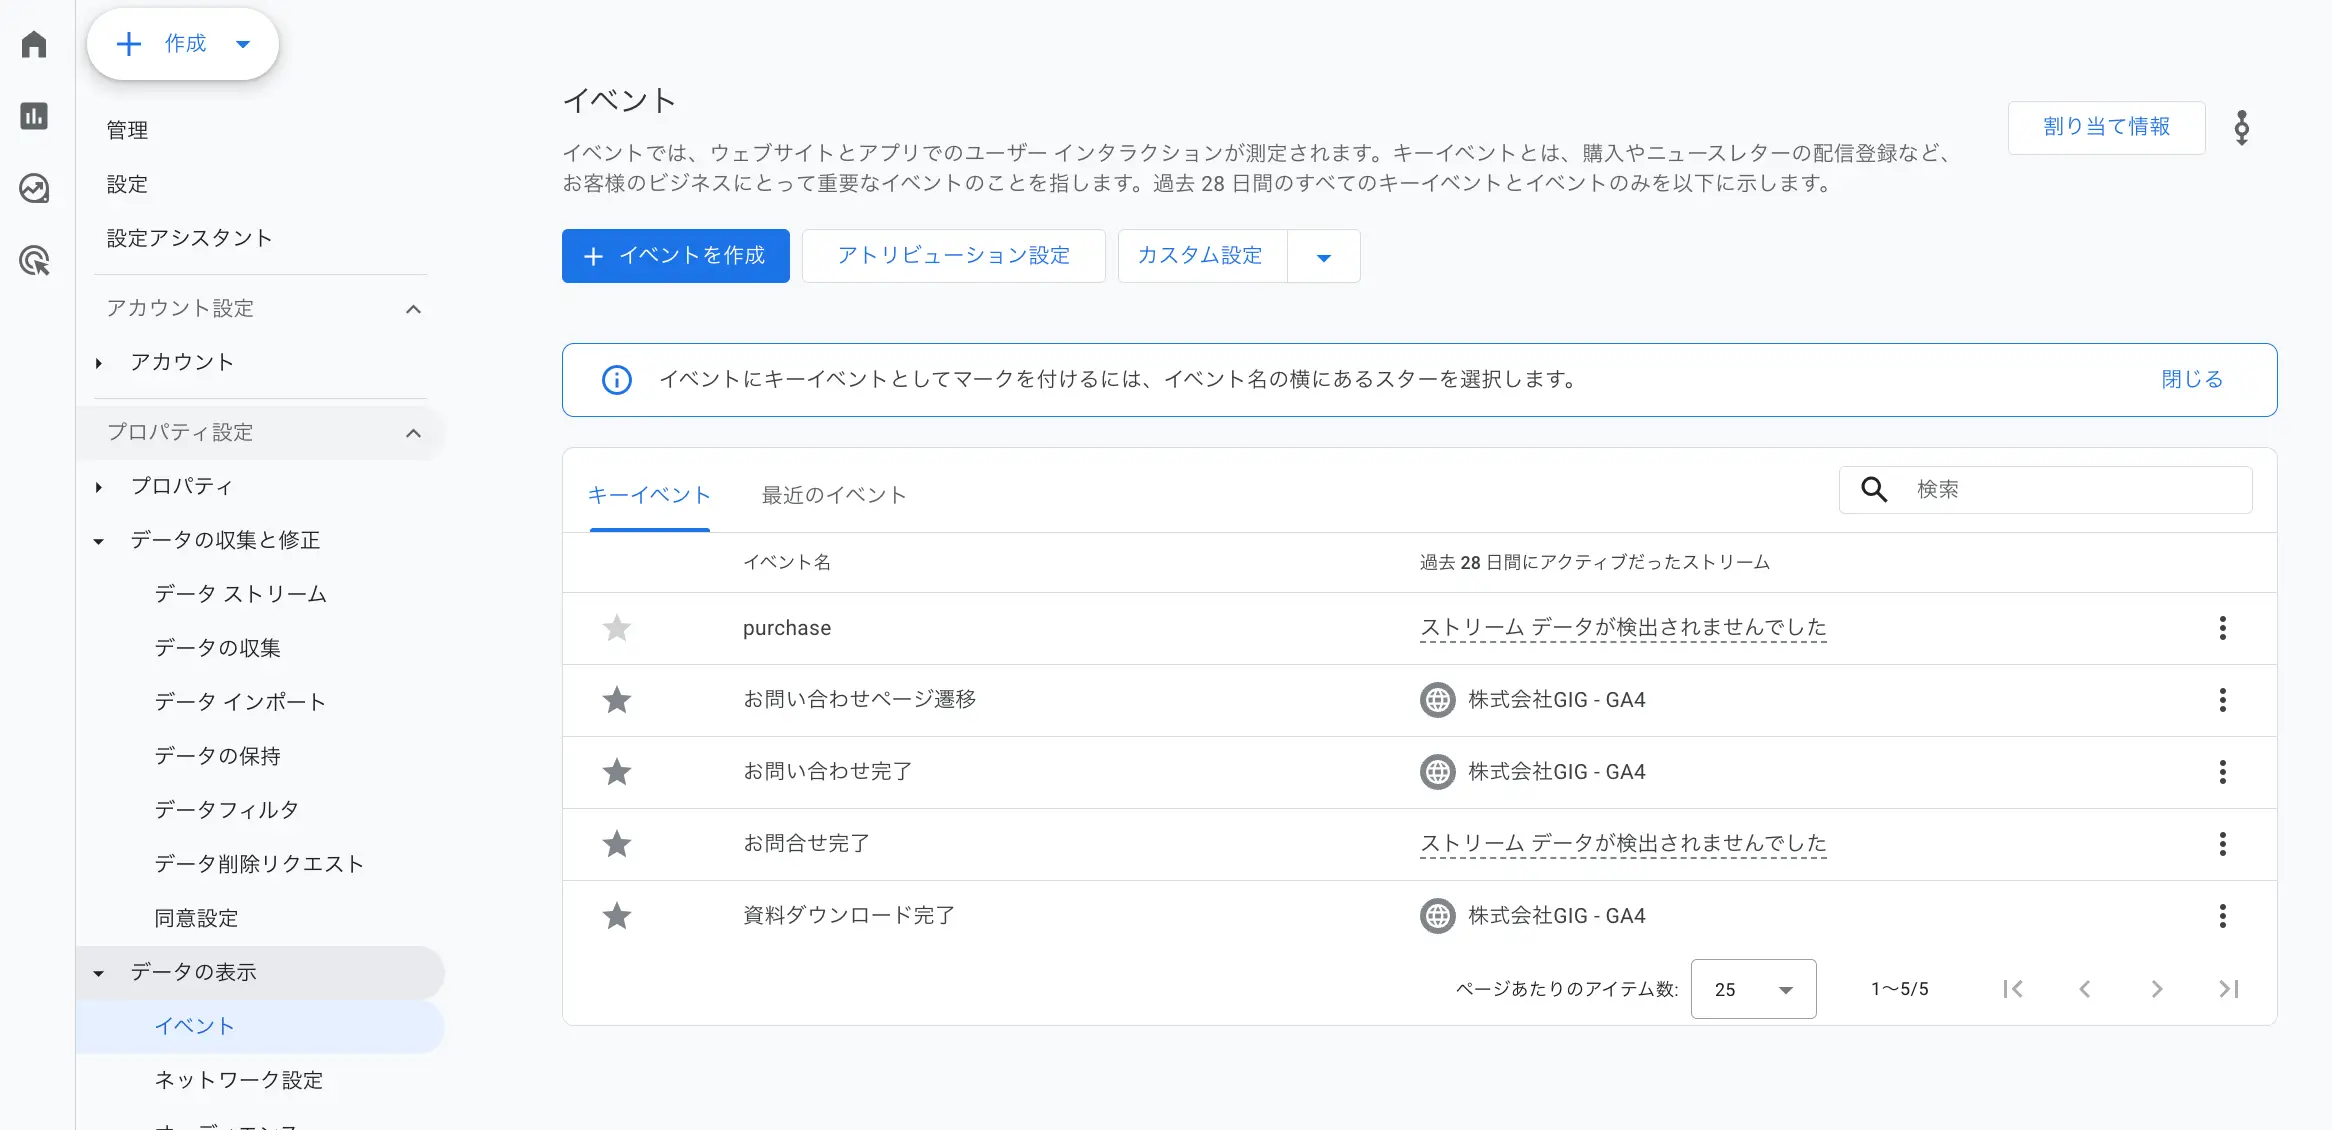Viewport: 2332px width, 1130px height.
Task: Click the 作成 button
Action: [182, 44]
